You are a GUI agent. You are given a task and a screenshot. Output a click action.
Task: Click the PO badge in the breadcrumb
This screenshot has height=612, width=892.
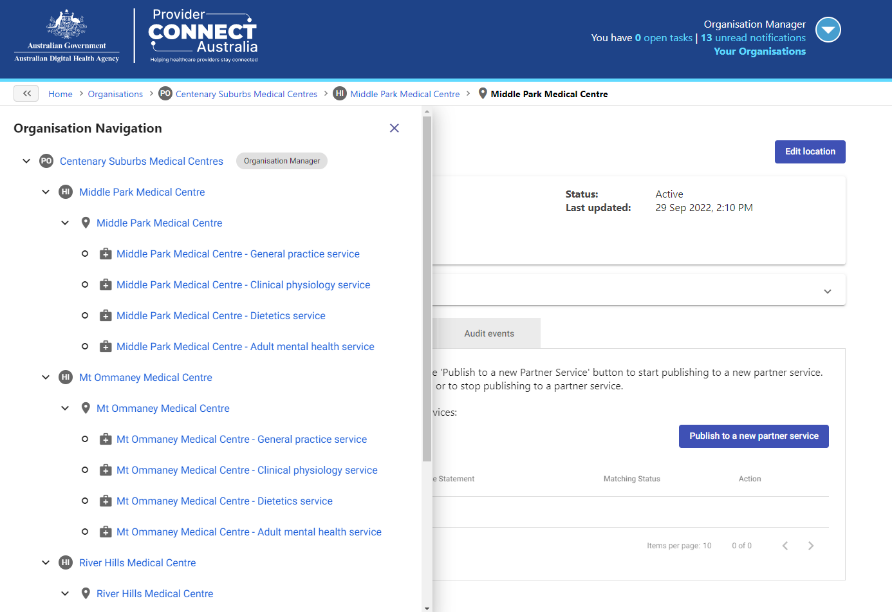click(x=165, y=93)
